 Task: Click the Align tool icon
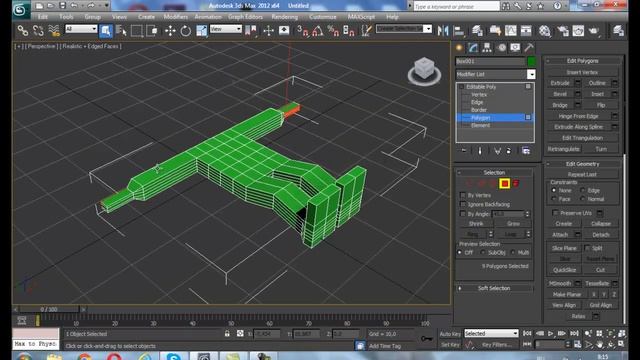click(459, 31)
